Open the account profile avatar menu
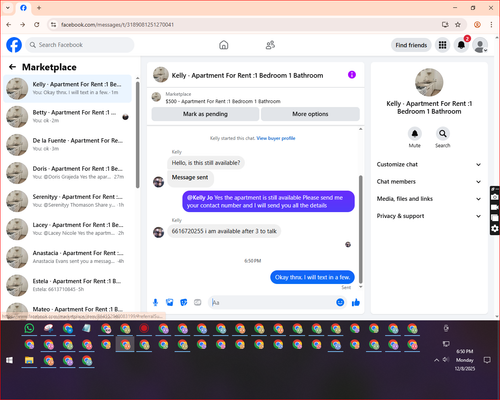Image resolution: width=500 pixels, height=400 pixels. 480,46
